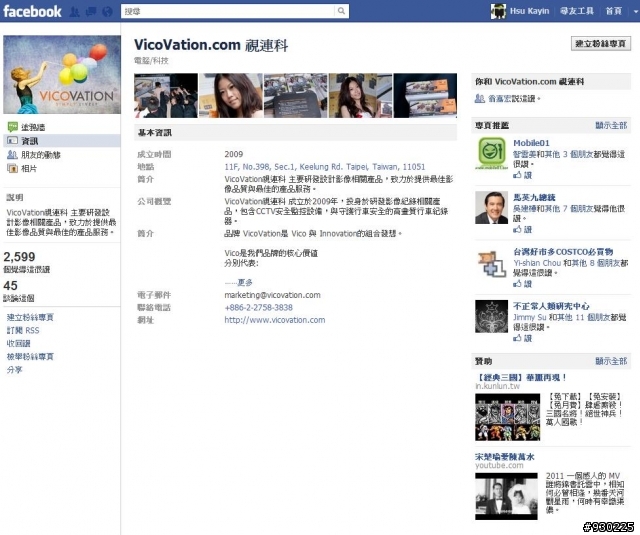Open 經典三國 ad title

520,377
